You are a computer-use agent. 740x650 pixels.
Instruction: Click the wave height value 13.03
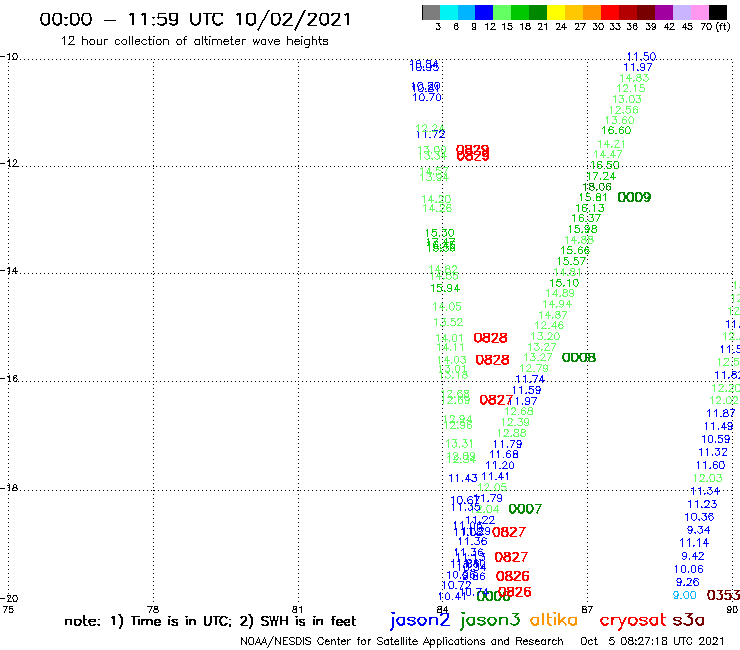click(x=627, y=99)
